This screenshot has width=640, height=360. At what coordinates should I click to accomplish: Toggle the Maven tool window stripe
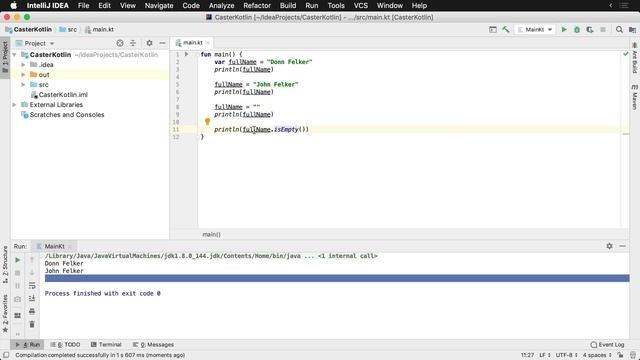[635, 97]
